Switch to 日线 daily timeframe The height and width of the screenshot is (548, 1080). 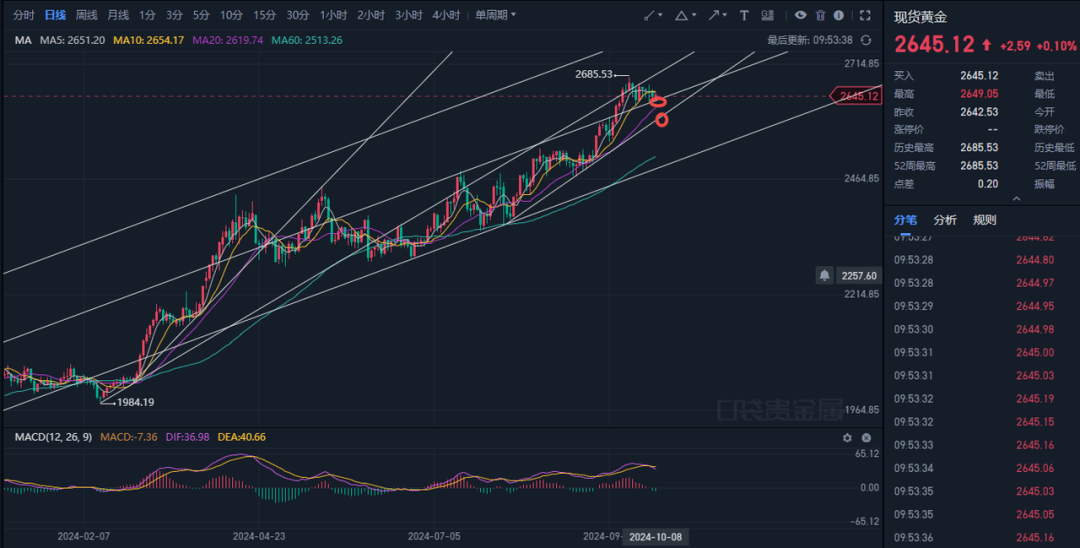[x=55, y=15]
